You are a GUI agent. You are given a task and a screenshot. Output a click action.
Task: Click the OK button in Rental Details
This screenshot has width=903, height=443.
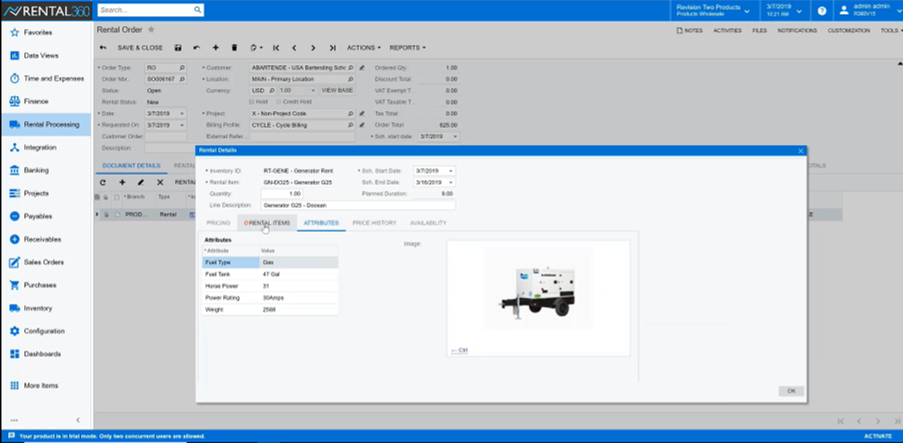pos(790,390)
